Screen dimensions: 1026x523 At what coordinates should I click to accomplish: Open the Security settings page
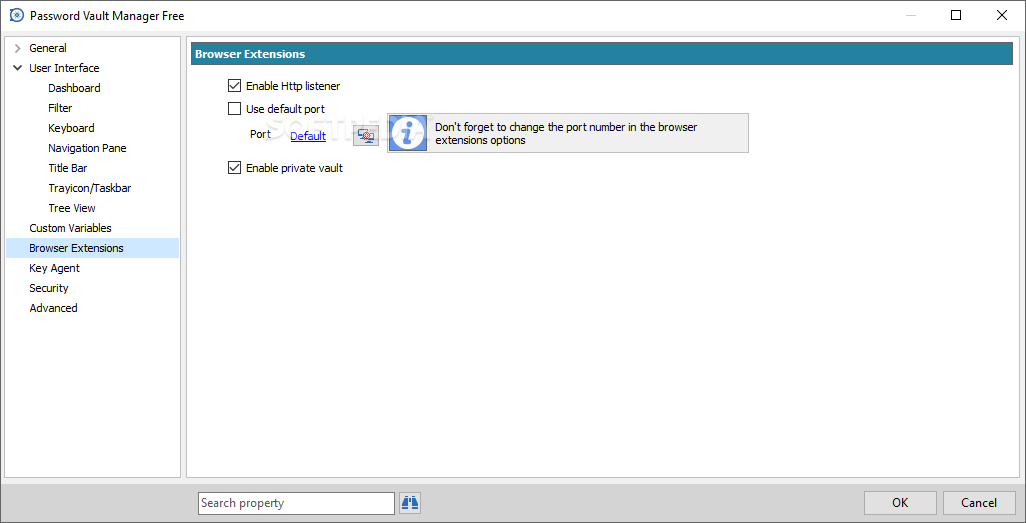[x=48, y=288]
